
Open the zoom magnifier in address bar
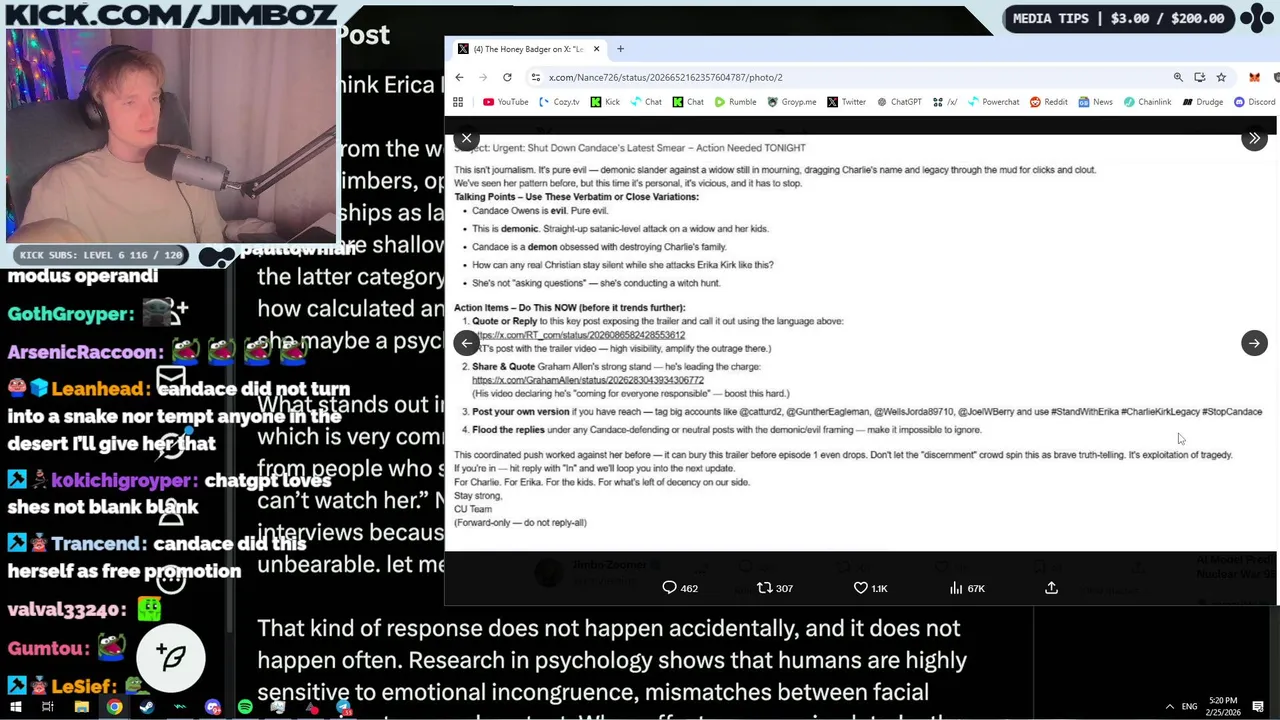click(1178, 77)
